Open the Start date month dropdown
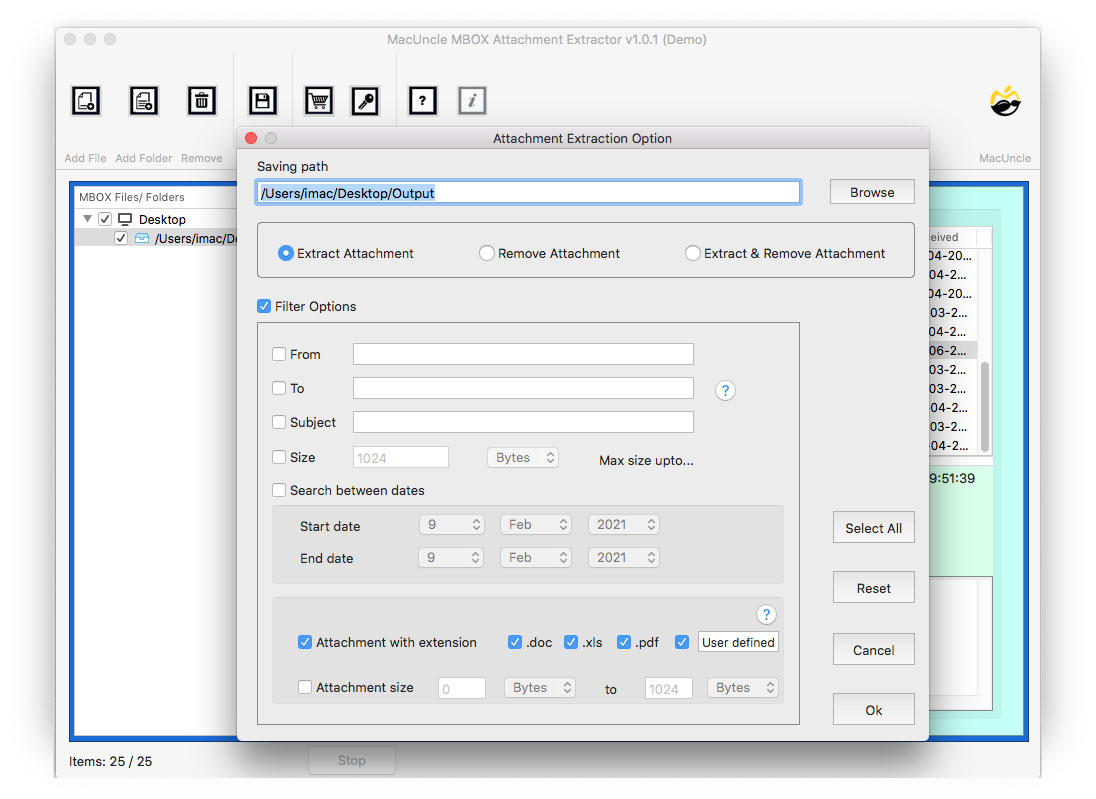This screenshot has width=1096, height=799. (535, 524)
